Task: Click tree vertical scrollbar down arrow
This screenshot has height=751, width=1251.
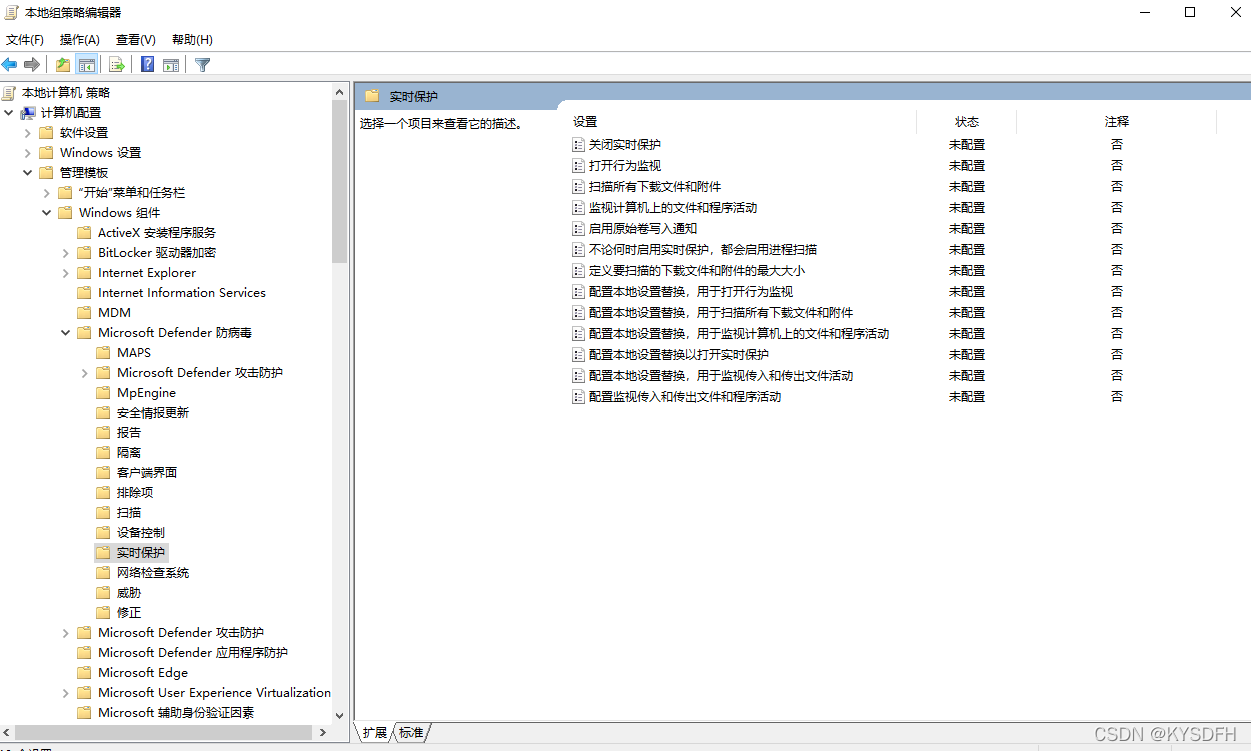Action: click(340, 715)
